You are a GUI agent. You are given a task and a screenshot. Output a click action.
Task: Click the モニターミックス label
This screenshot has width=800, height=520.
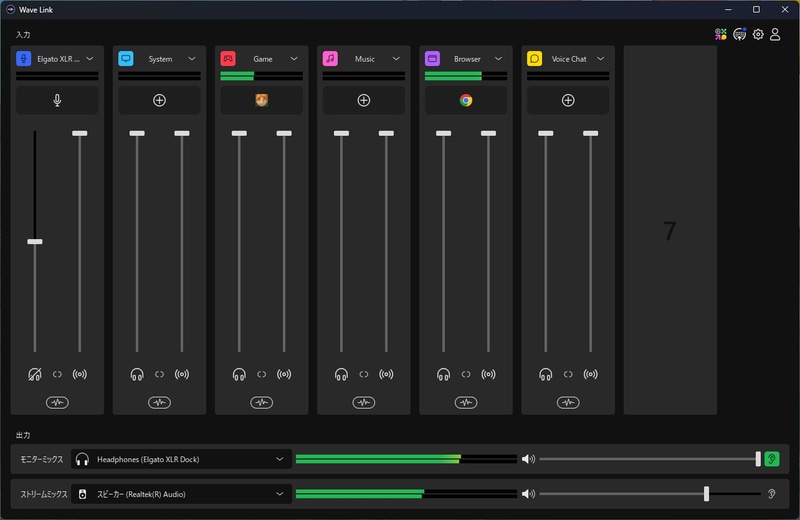point(41,459)
